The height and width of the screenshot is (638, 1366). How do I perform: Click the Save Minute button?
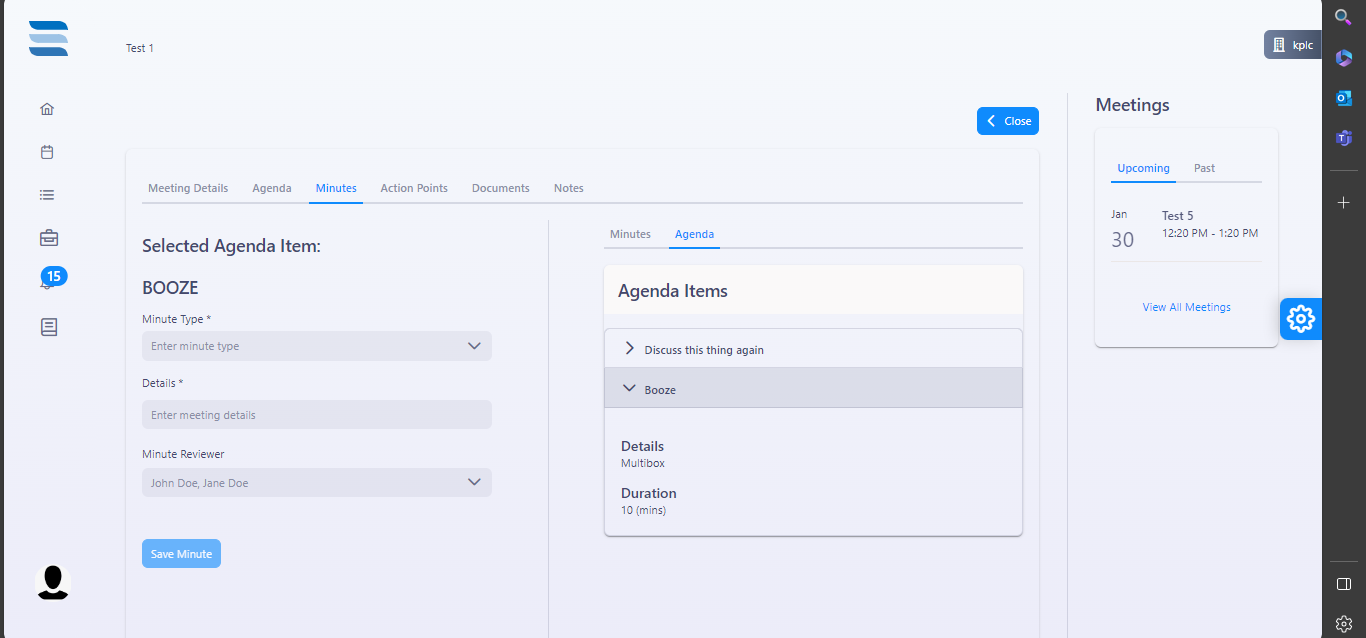181,554
